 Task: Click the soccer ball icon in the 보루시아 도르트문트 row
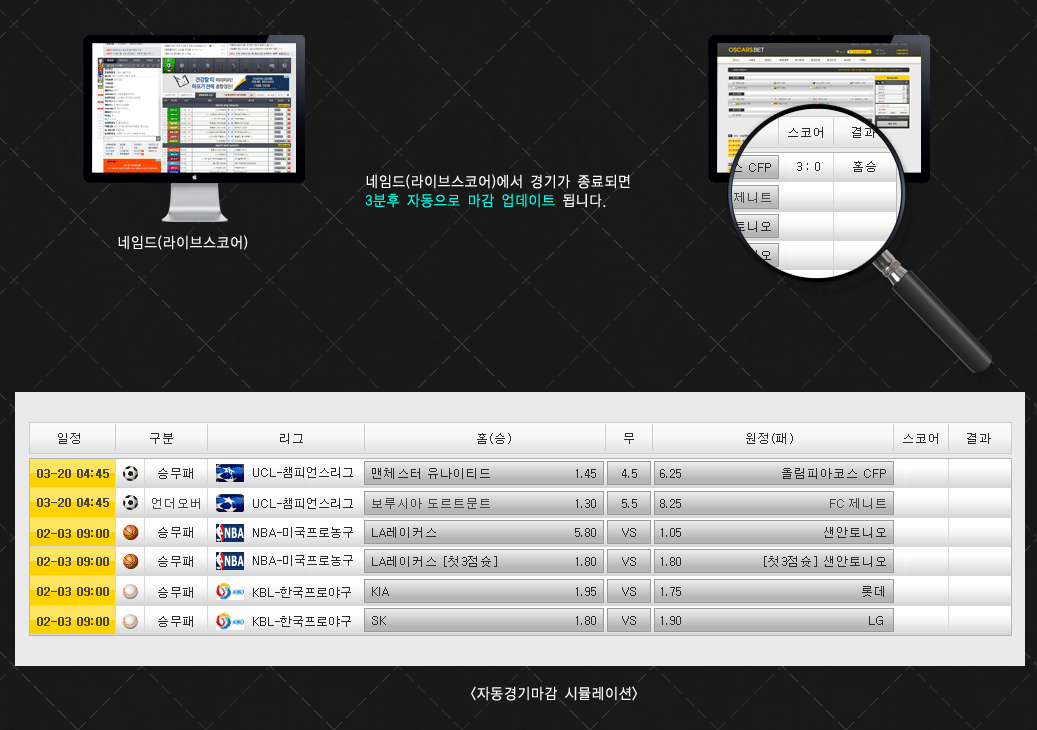(x=130, y=503)
